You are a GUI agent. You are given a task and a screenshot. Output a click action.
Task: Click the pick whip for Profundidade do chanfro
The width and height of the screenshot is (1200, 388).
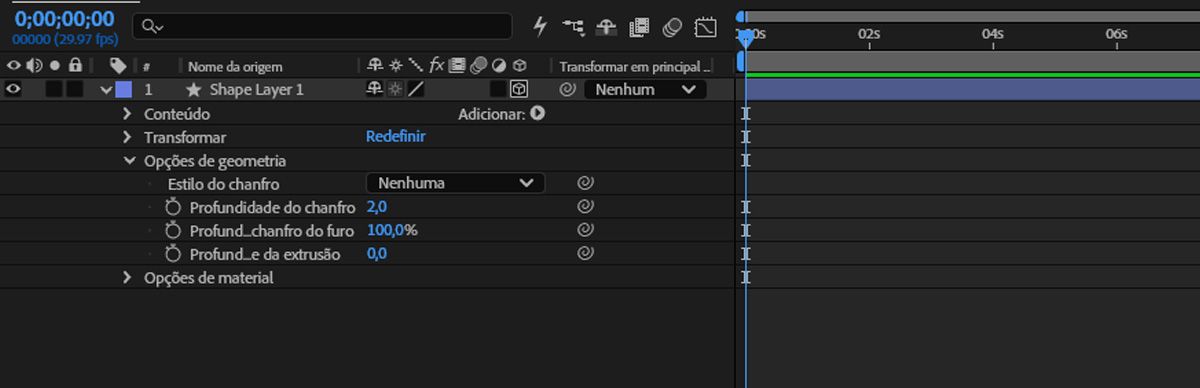pos(586,207)
